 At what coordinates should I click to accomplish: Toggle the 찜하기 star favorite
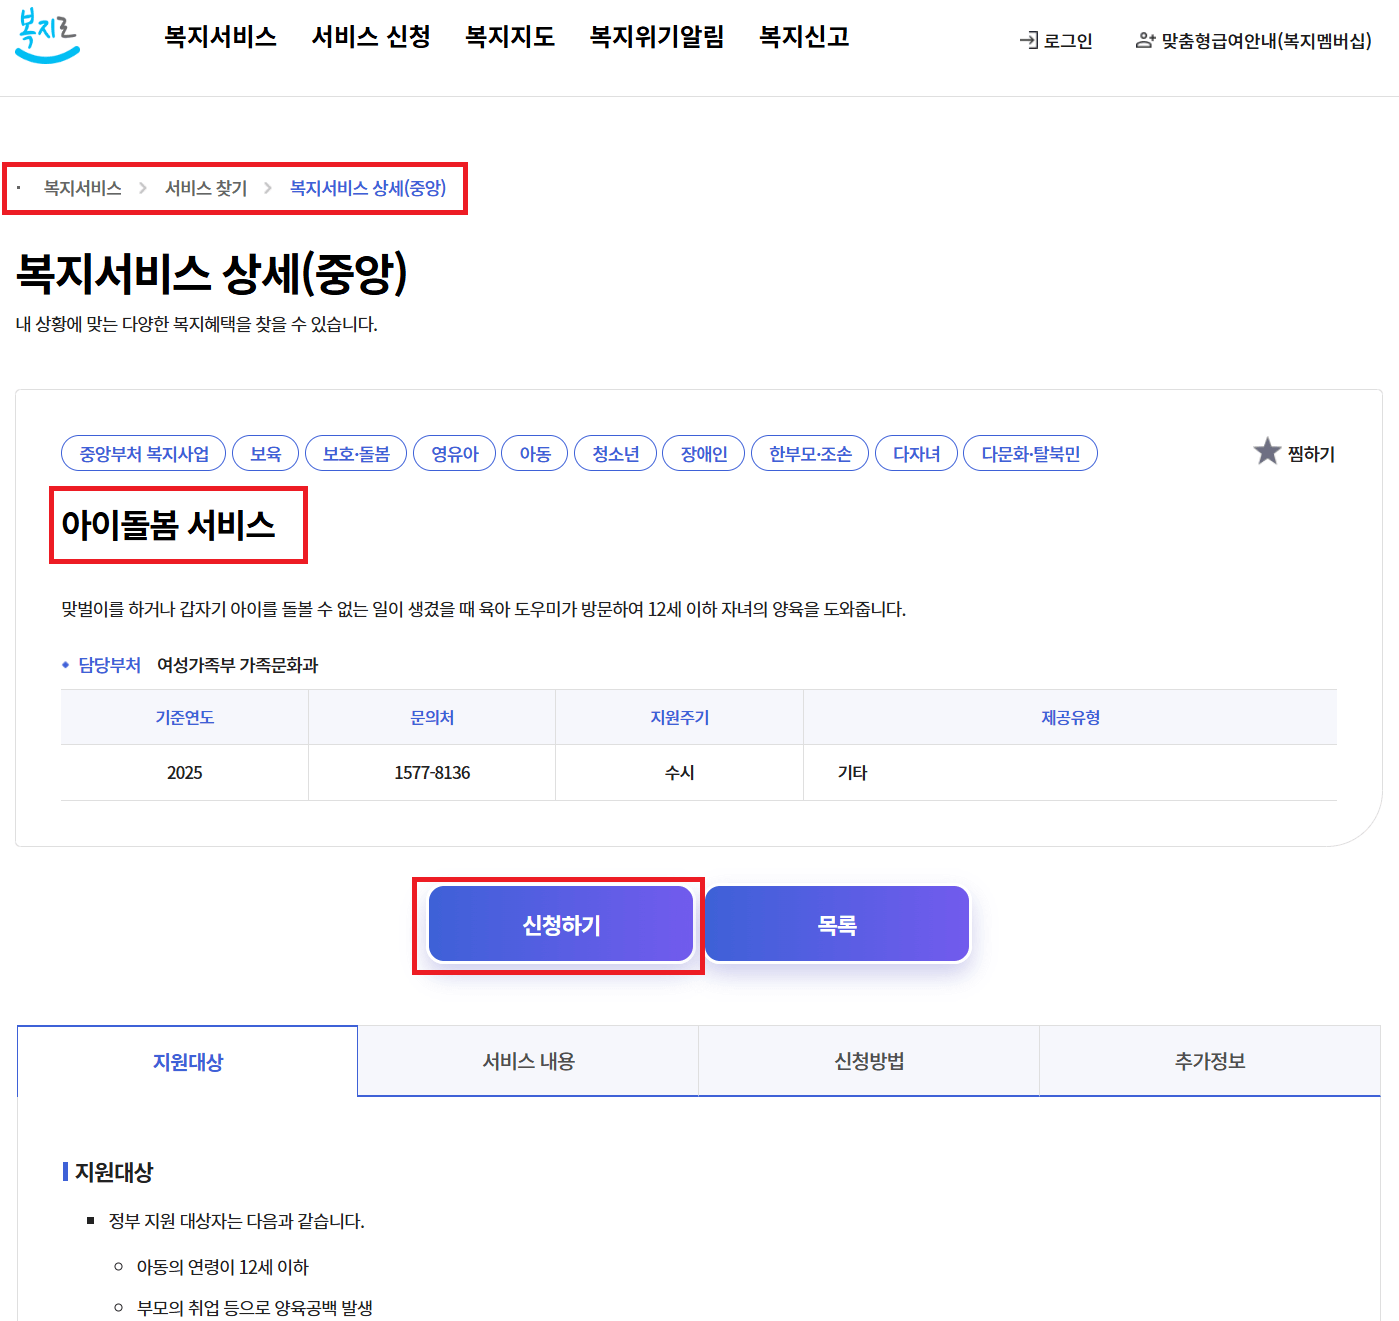1266,452
